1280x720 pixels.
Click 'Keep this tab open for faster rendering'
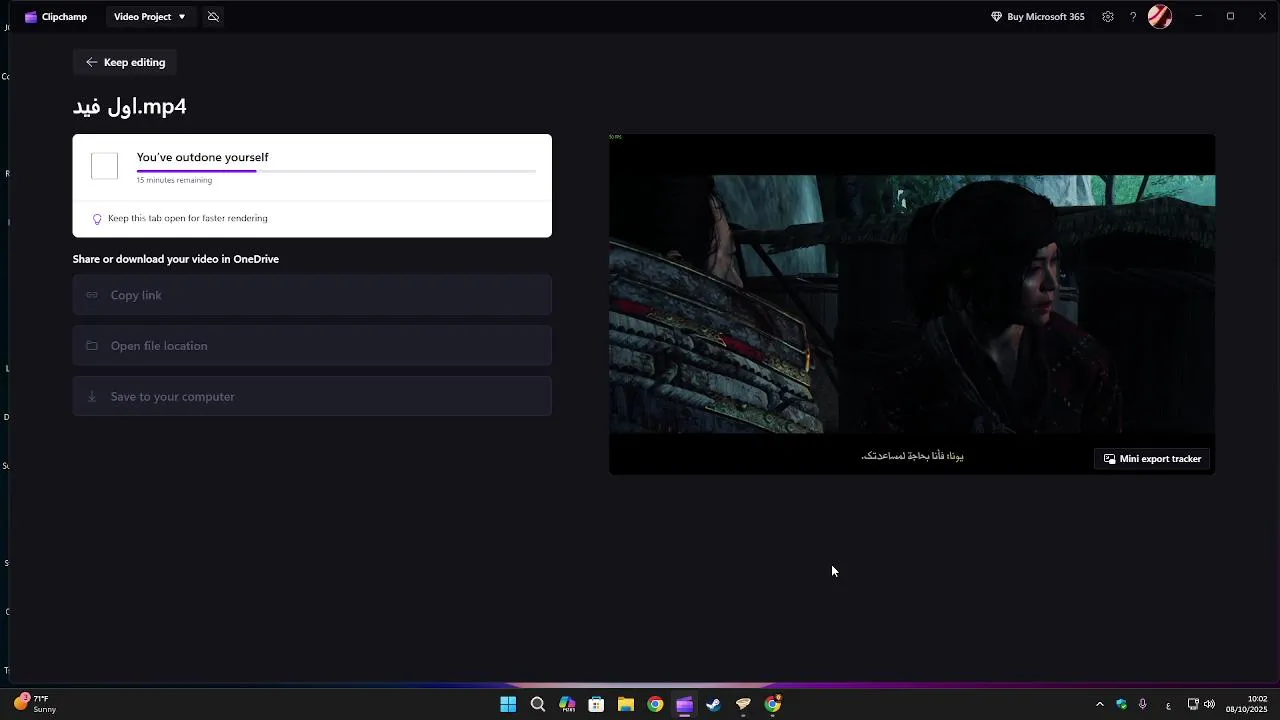pyautogui.click(x=188, y=218)
